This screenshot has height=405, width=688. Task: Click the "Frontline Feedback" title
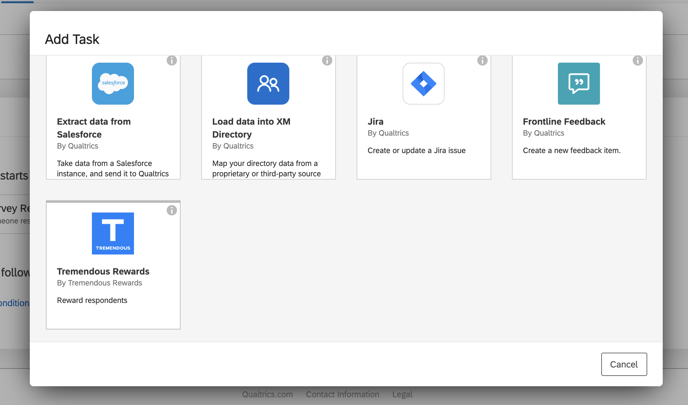(564, 122)
